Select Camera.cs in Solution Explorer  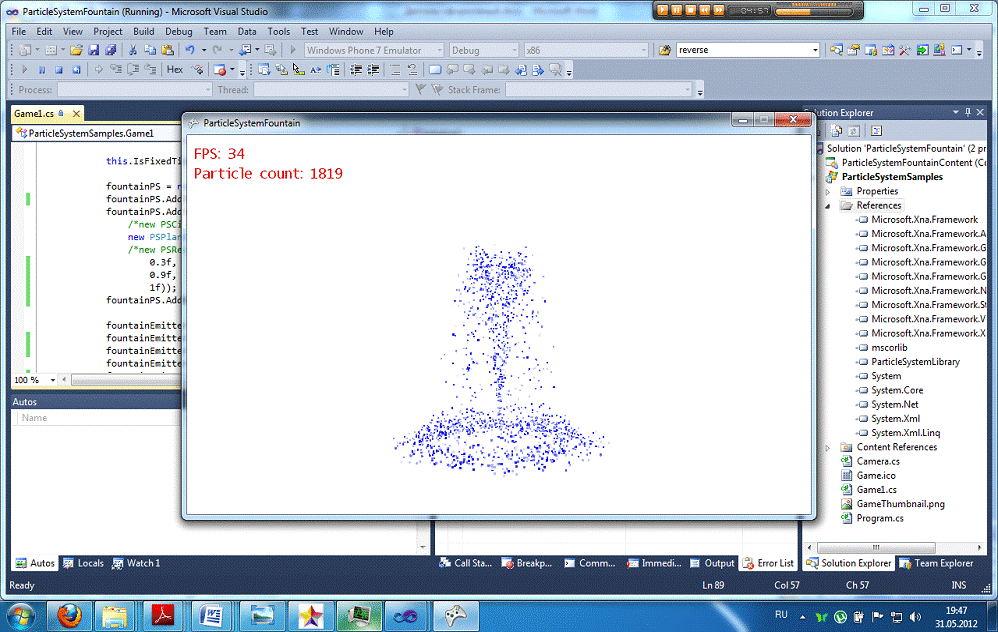[878, 461]
